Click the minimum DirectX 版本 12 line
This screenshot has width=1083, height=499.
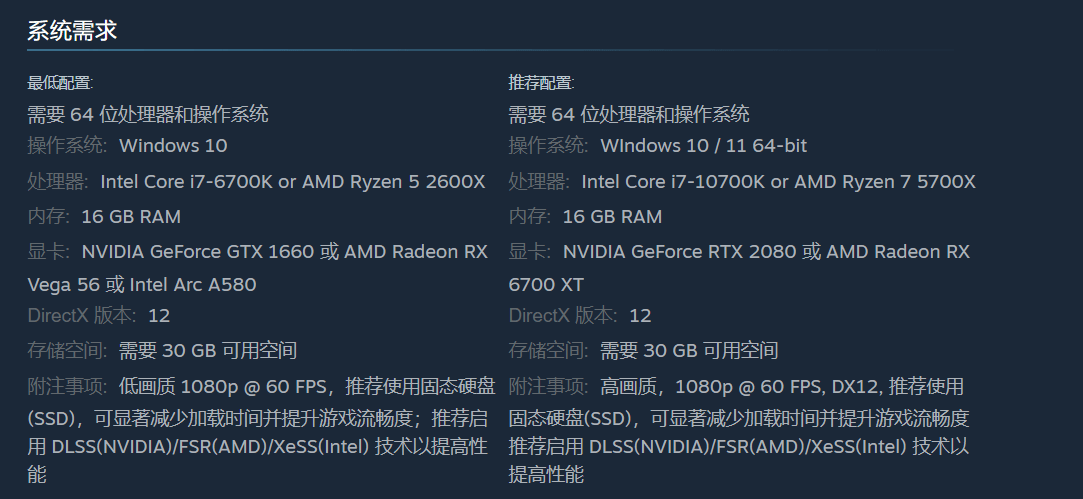(x=99, y=316)
